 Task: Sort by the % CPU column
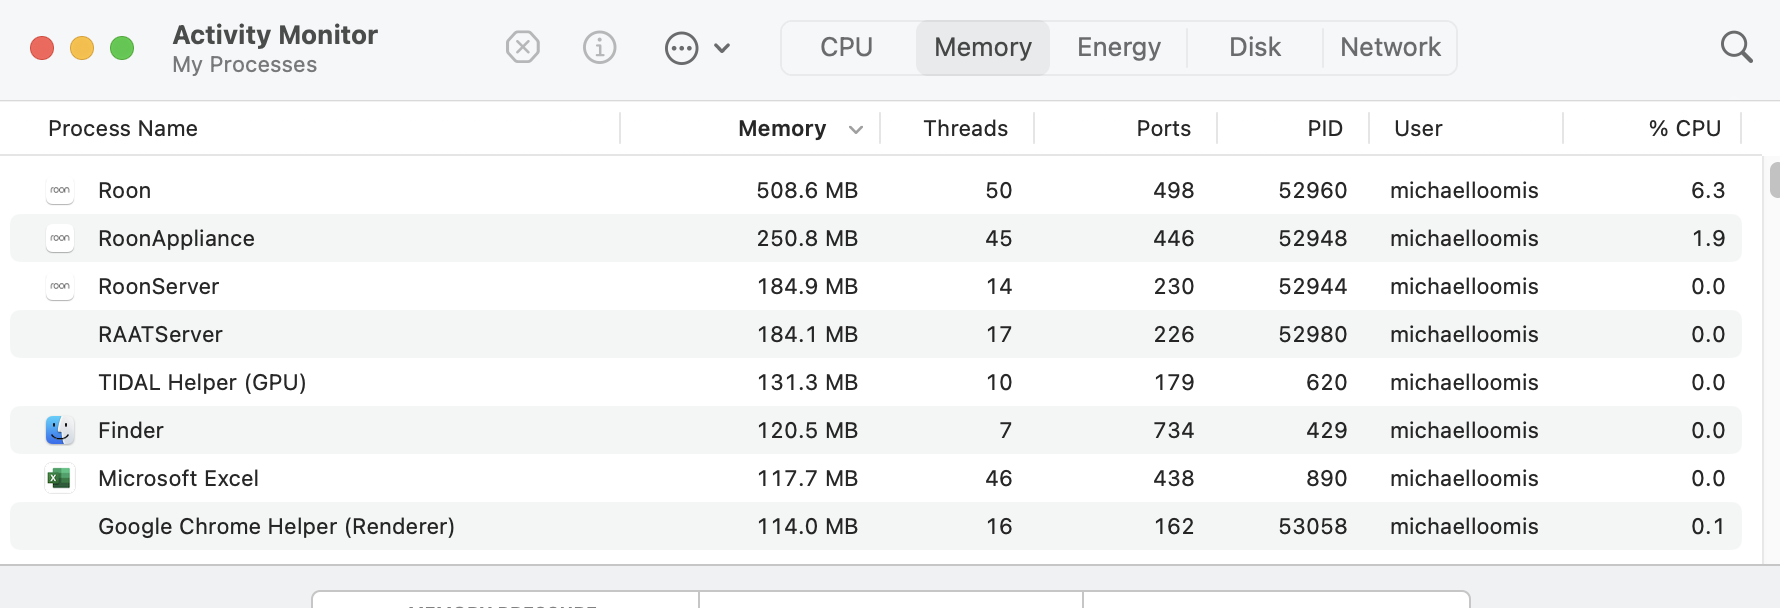(x=1685, y=128)
